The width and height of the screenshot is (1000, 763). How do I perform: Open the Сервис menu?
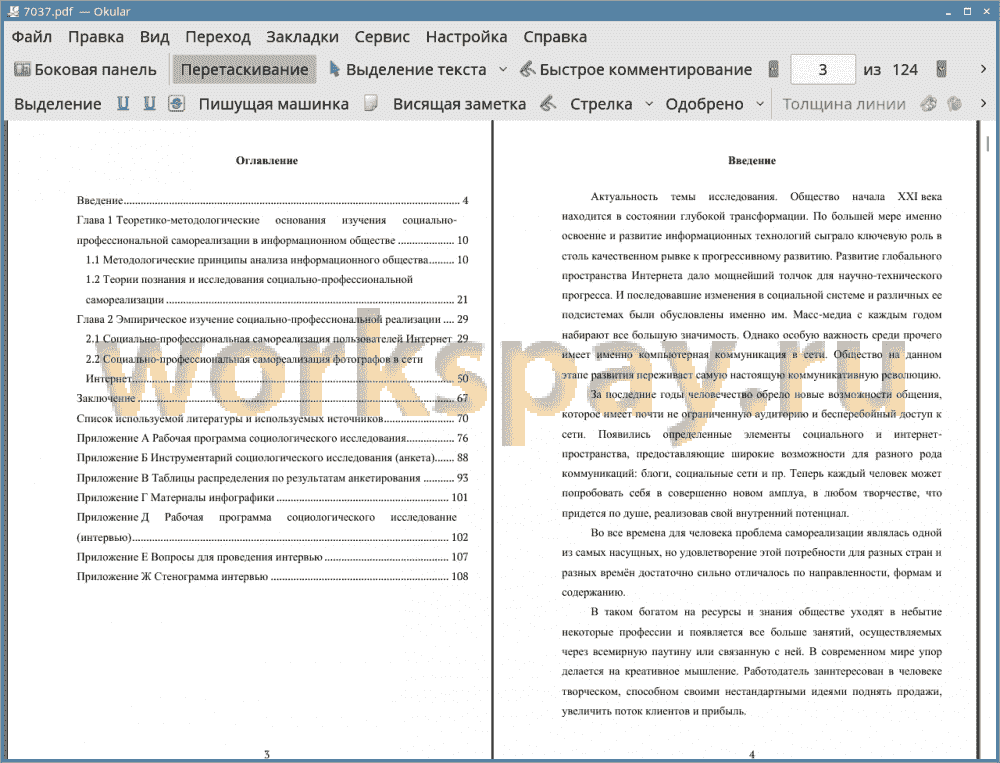pos(382,37)
